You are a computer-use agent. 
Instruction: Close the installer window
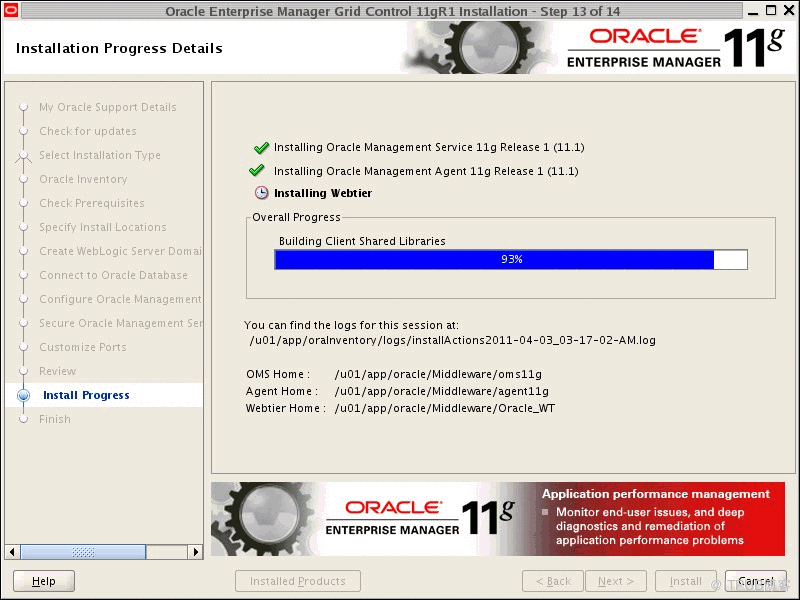click(788, 10)
